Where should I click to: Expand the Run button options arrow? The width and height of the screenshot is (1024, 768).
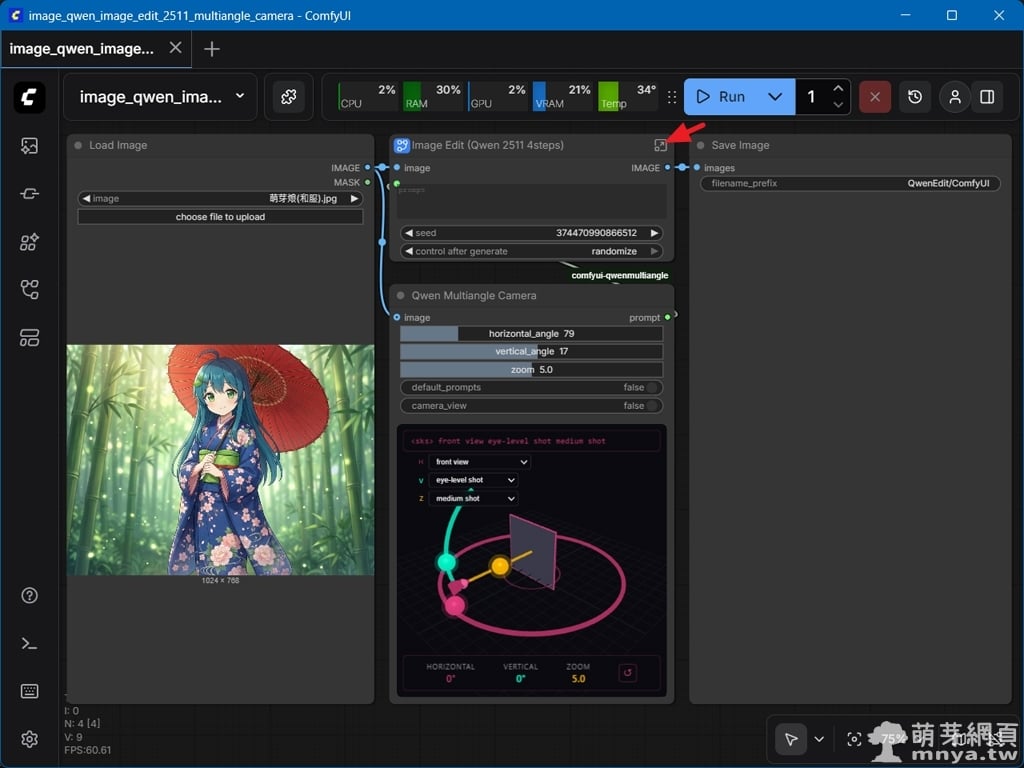774,97
